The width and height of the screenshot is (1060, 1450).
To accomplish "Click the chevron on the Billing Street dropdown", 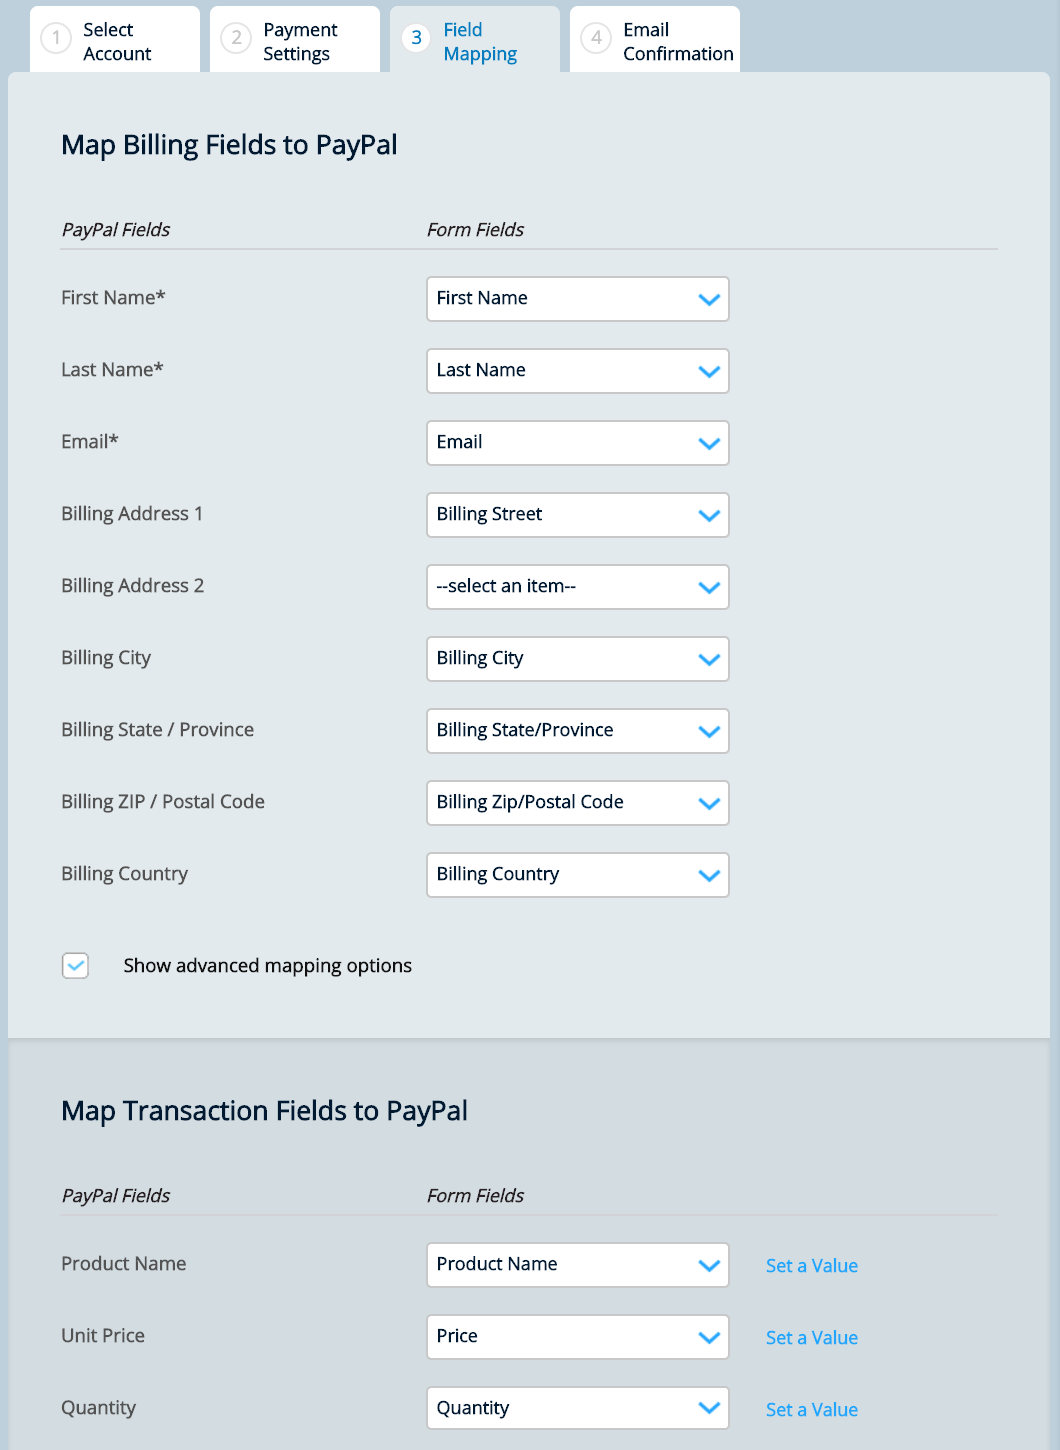I will point(709,515).
